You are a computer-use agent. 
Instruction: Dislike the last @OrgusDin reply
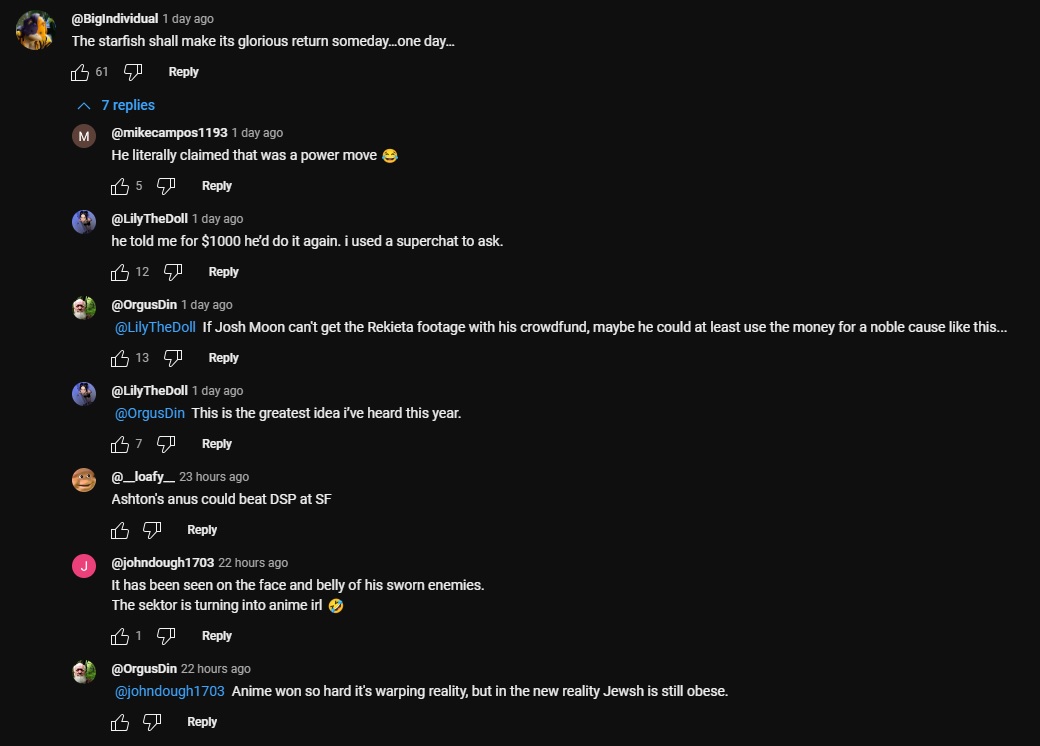tap(152, 722)
